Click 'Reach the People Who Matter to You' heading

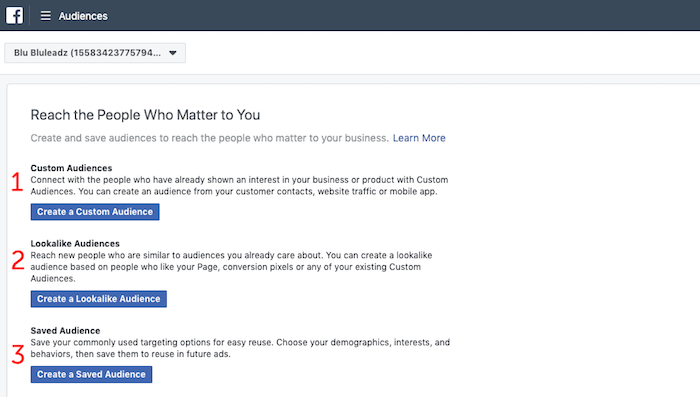(x=145, y=115)
